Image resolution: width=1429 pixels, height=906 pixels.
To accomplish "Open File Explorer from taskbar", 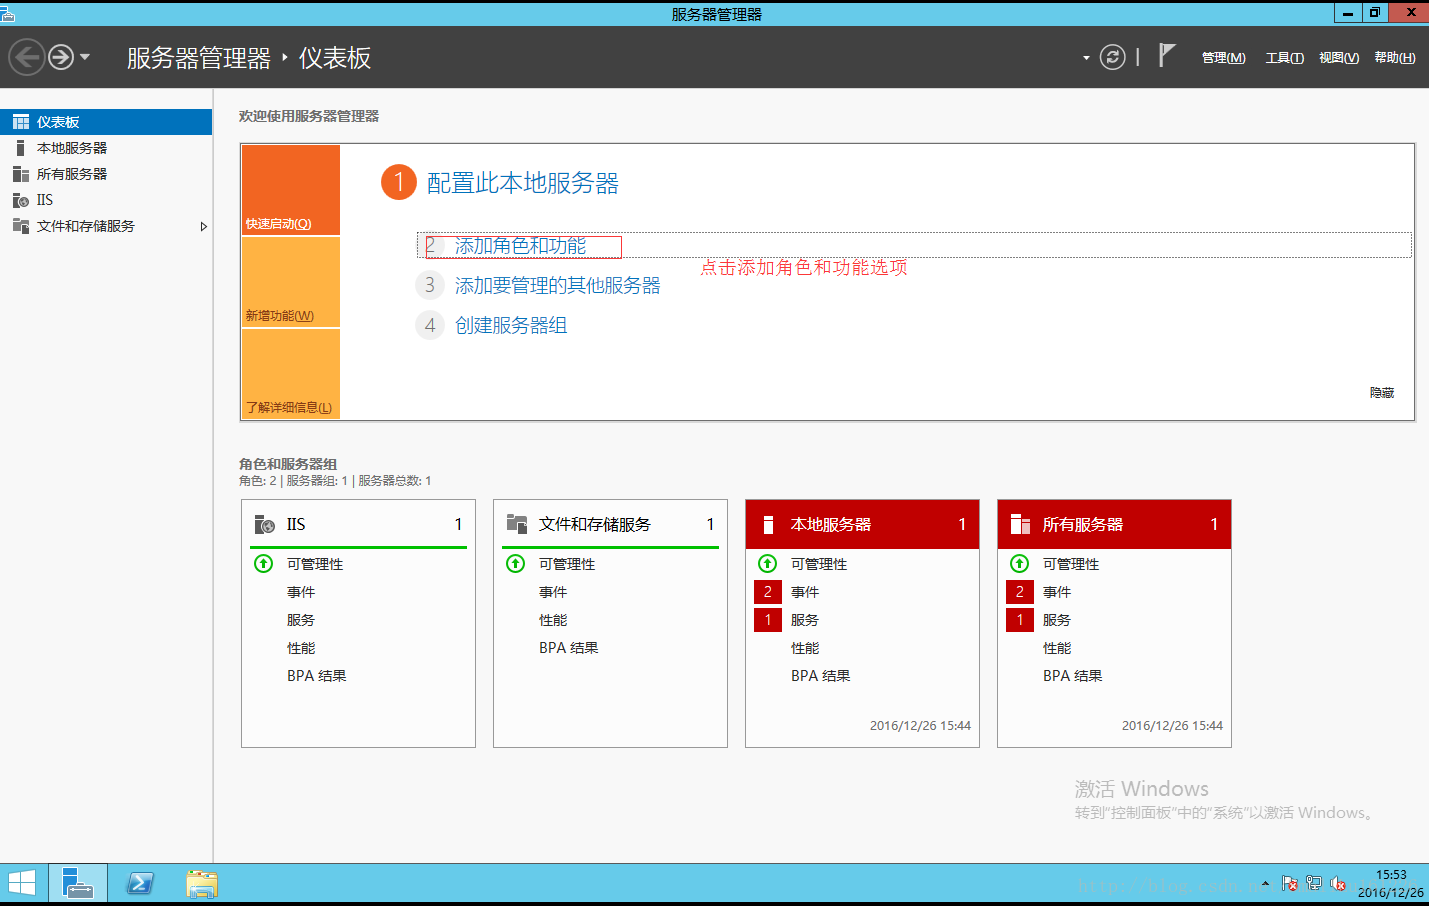I will click(x=201, y=884).
